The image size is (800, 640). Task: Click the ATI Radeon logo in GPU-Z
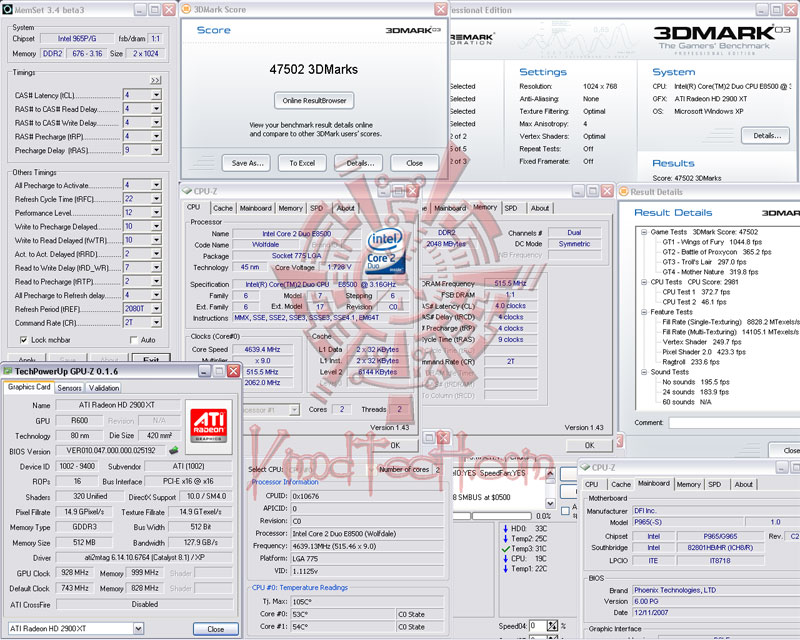[x=209, y=427]
